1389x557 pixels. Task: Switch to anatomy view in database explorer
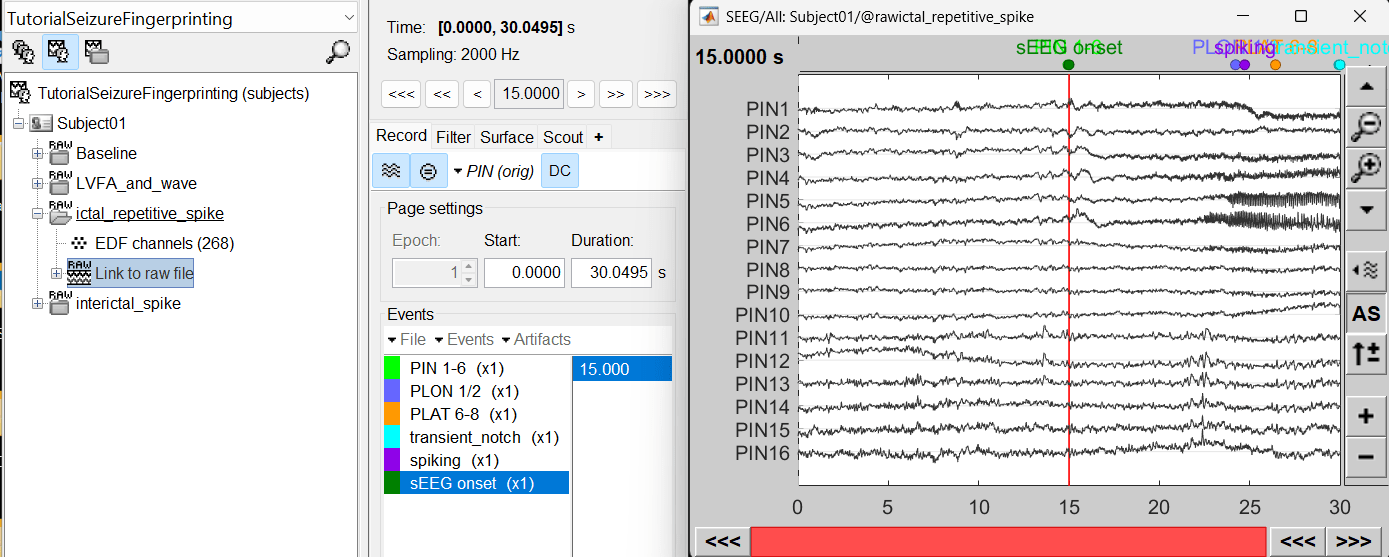tap(23, 51)
